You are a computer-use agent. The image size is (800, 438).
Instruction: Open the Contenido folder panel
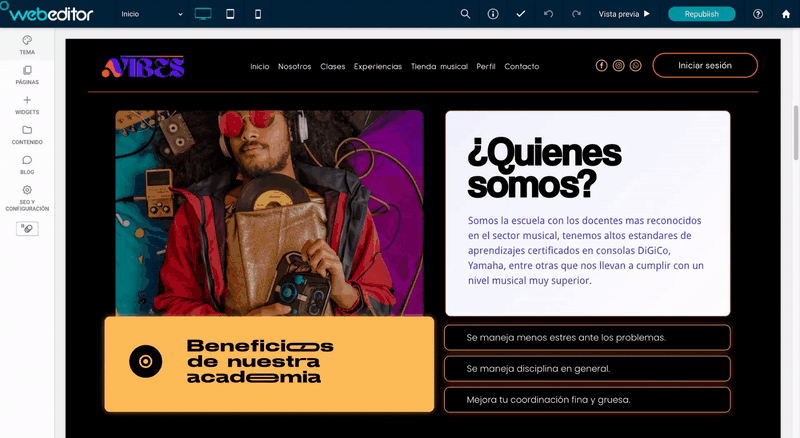(x=27, y=135)
